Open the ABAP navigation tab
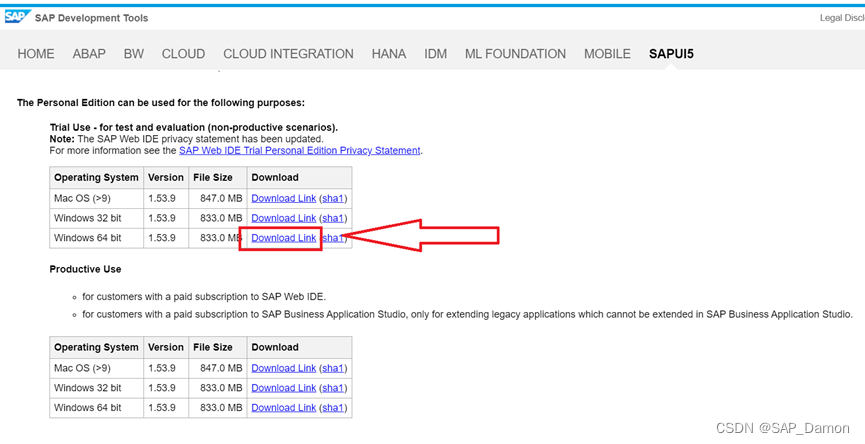 click(x=89, y=54)
